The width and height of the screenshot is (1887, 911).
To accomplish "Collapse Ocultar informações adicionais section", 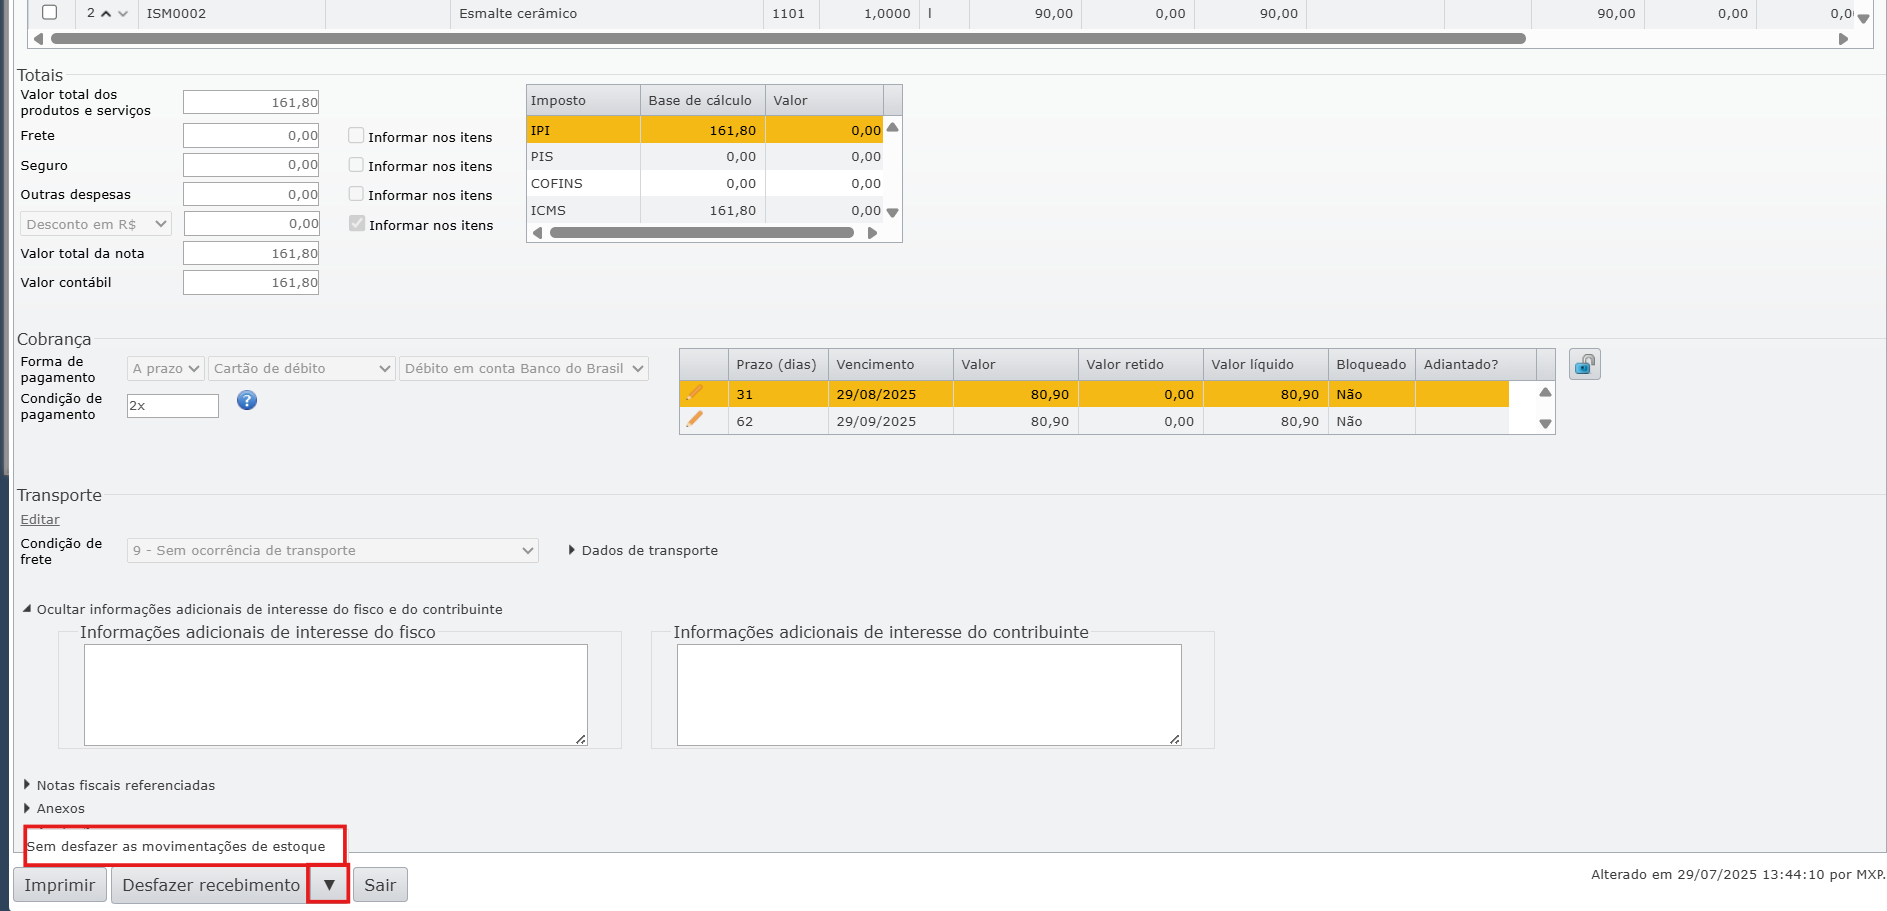I will click(263, 609).
